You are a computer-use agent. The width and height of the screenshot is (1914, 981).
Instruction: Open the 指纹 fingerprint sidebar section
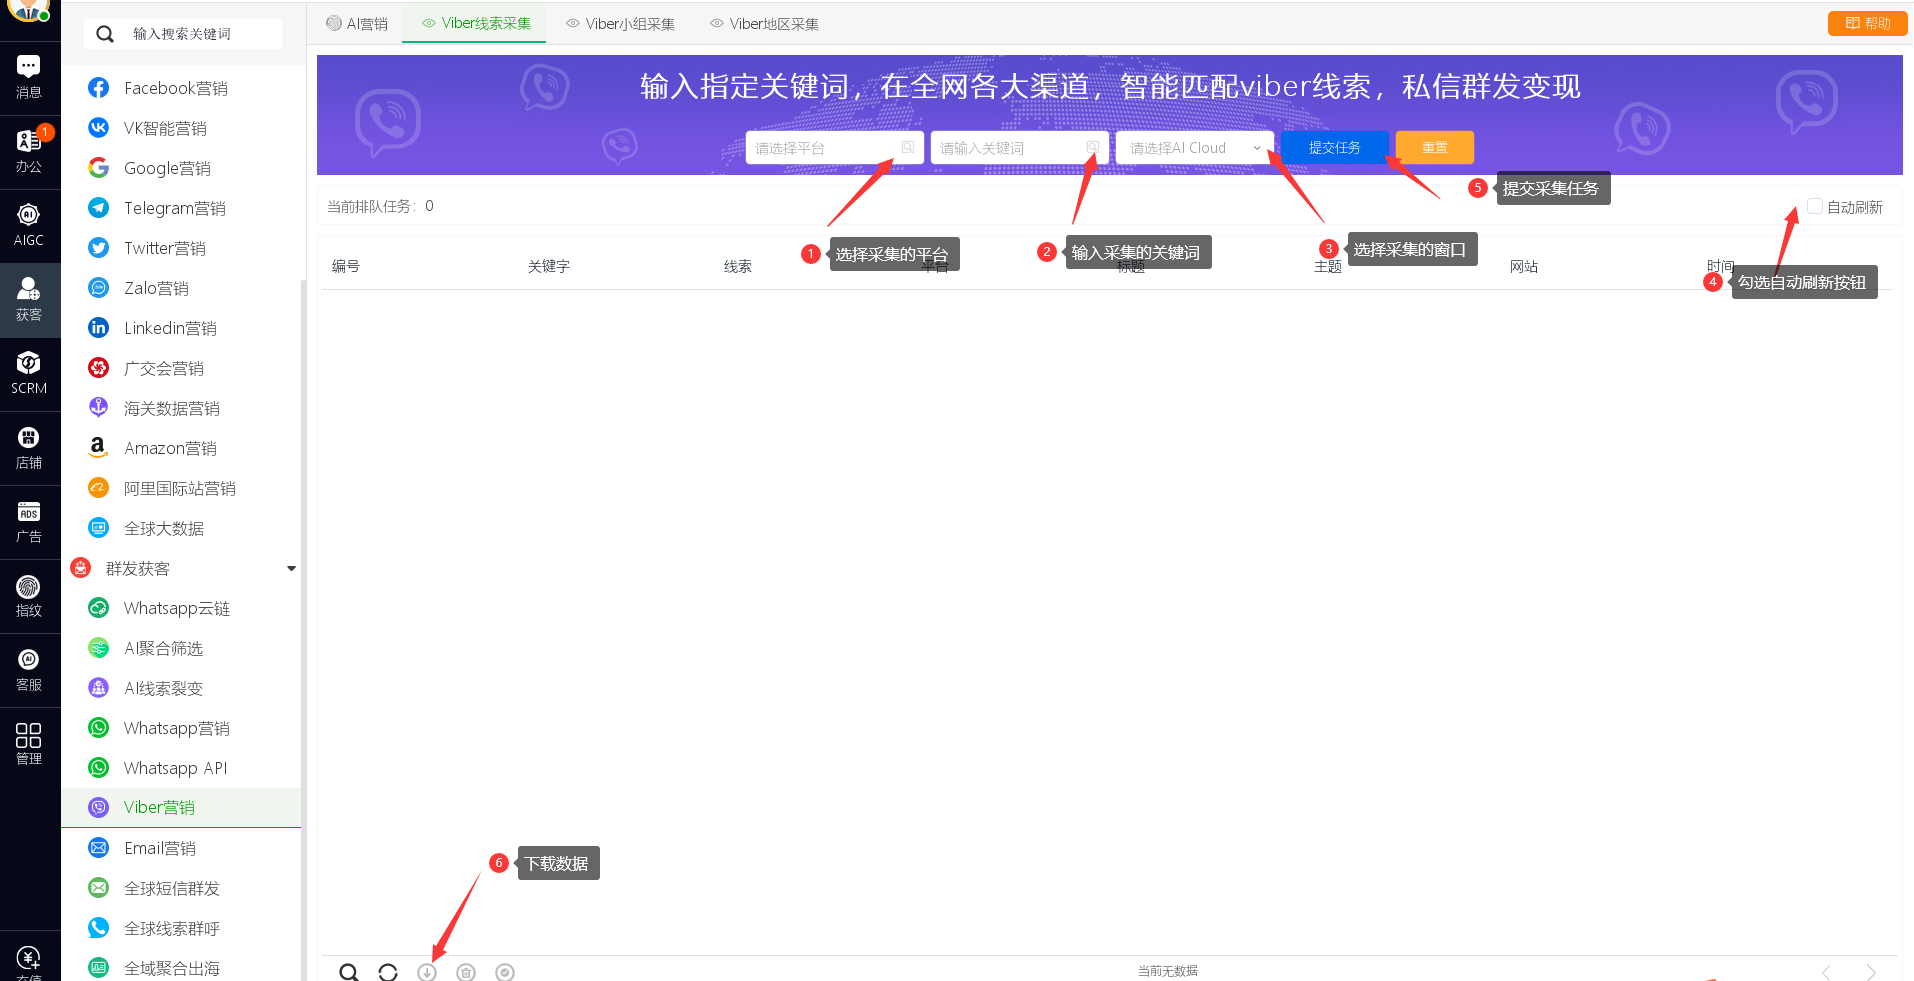pos(29,595)
